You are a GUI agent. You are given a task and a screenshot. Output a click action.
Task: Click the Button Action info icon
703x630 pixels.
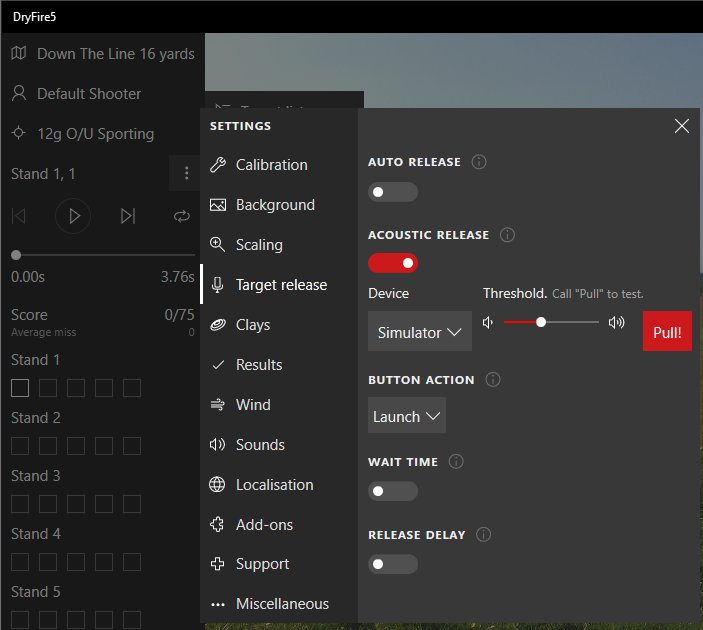click(x=492, y=380)
